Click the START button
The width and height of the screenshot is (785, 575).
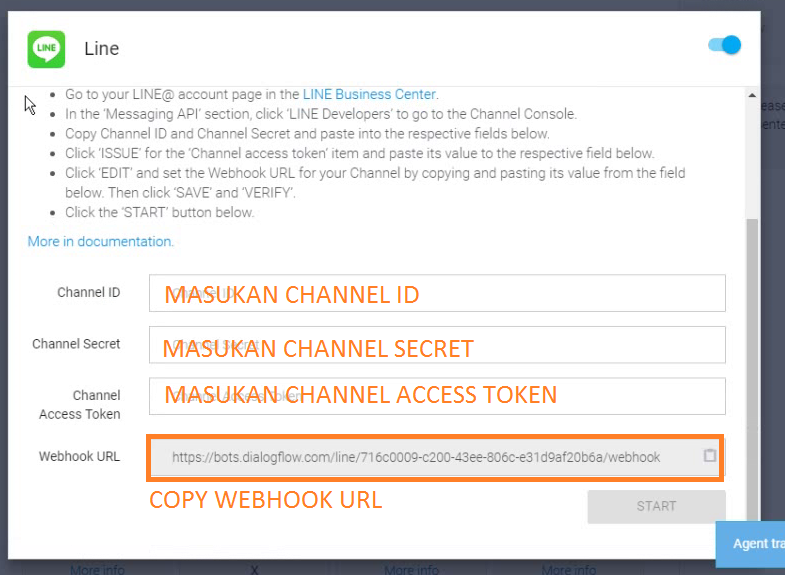point(656,506)
